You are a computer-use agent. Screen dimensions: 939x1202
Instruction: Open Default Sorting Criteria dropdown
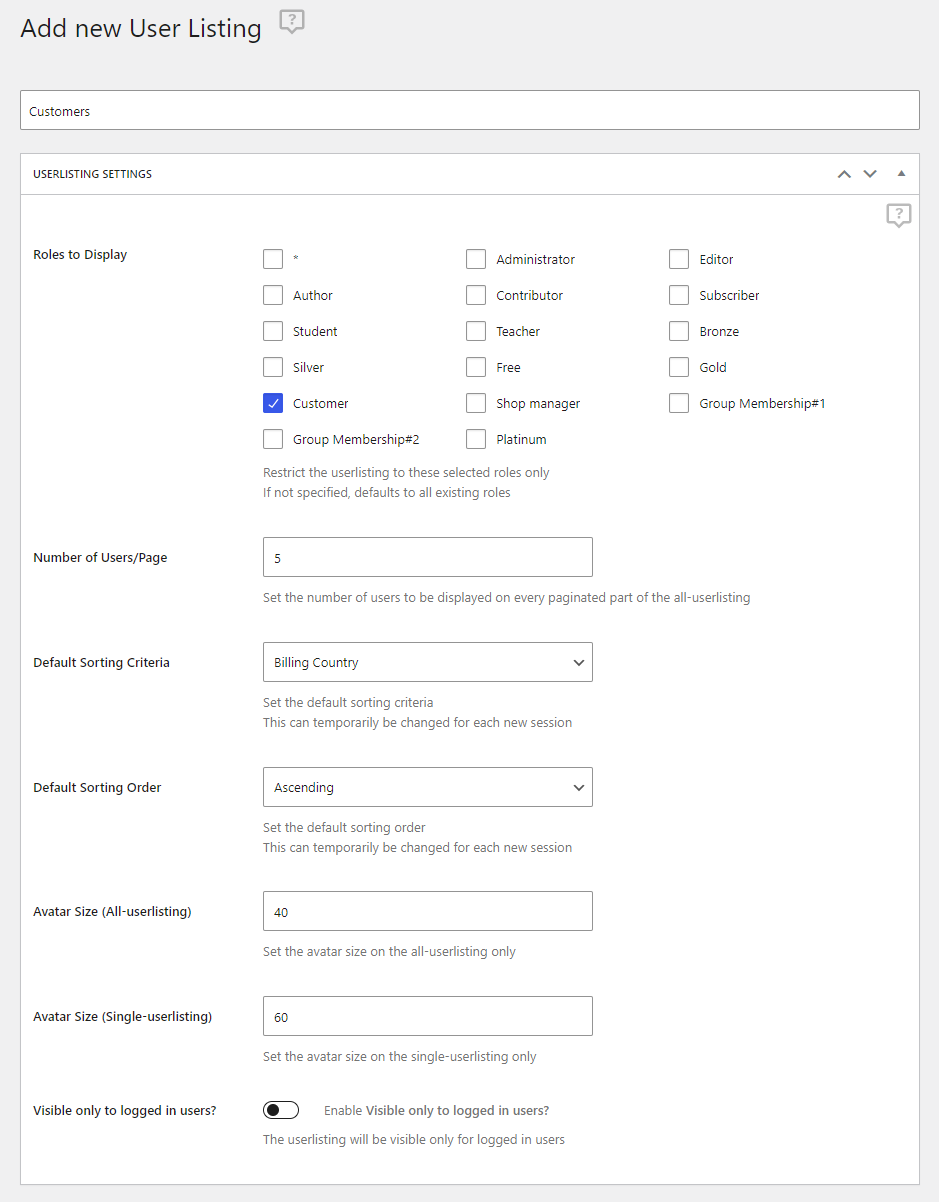(x=428, y=662)
